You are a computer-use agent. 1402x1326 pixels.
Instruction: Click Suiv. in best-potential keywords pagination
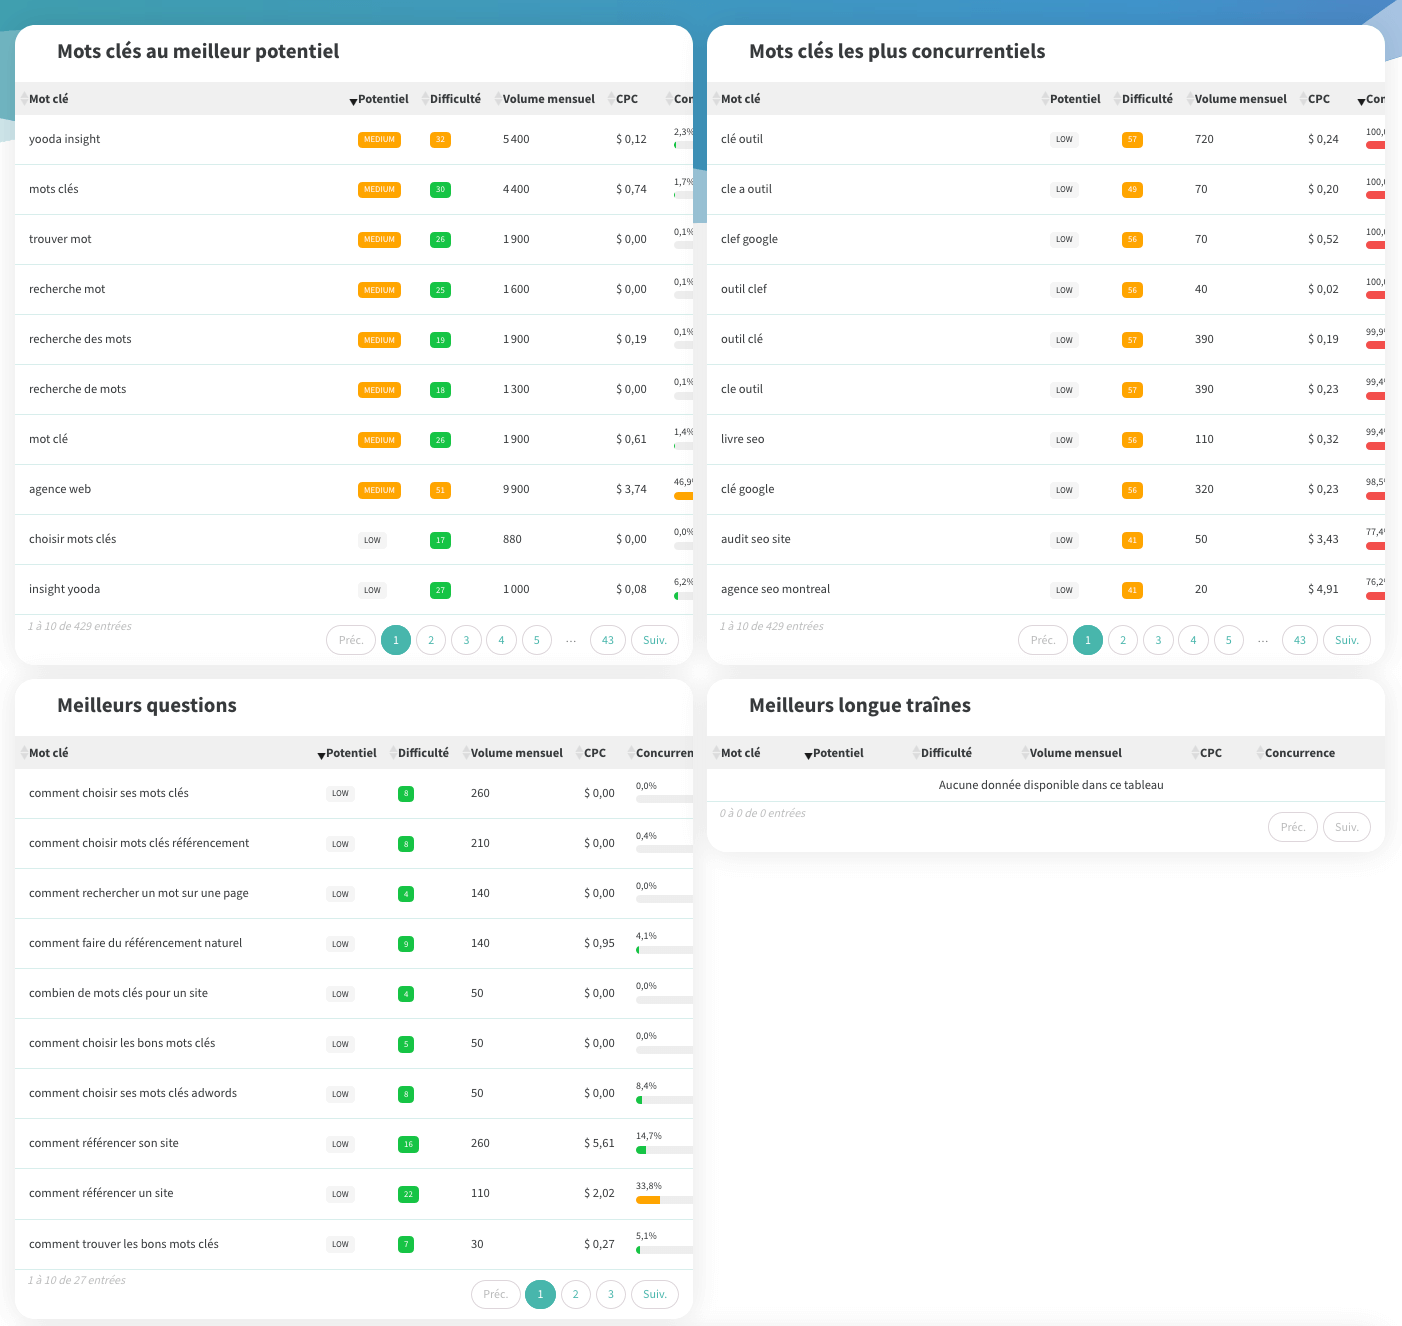point(655,640)
